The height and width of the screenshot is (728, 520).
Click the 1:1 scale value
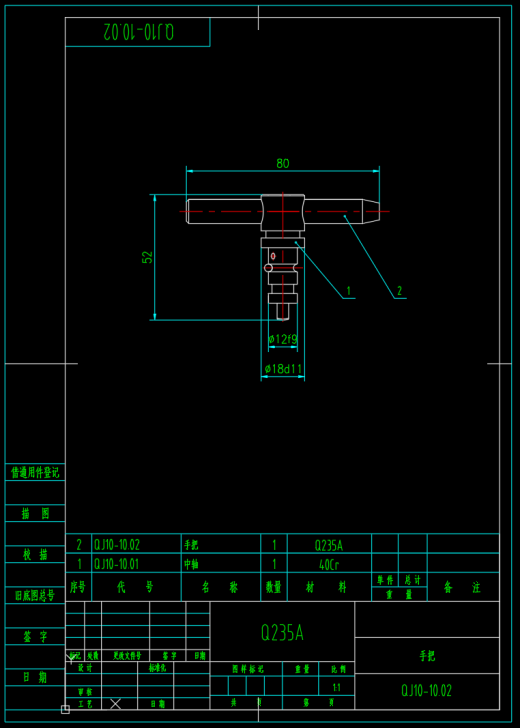(x=337, y=687)
